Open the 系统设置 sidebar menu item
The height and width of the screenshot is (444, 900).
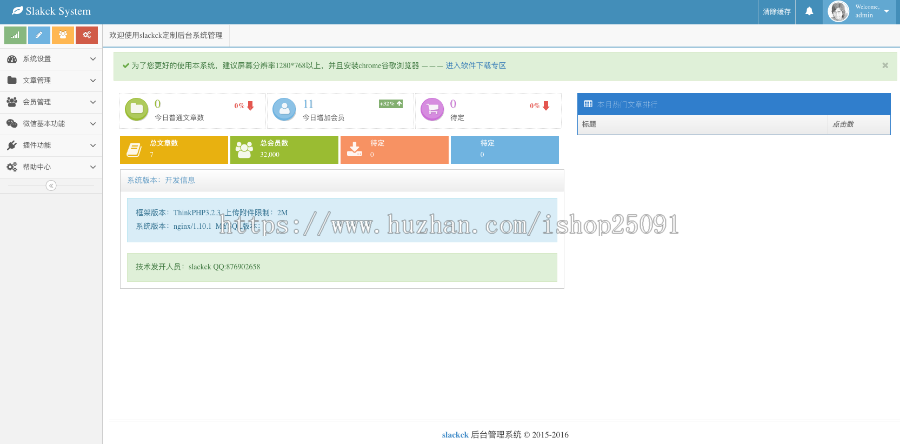tap(51, 59)
